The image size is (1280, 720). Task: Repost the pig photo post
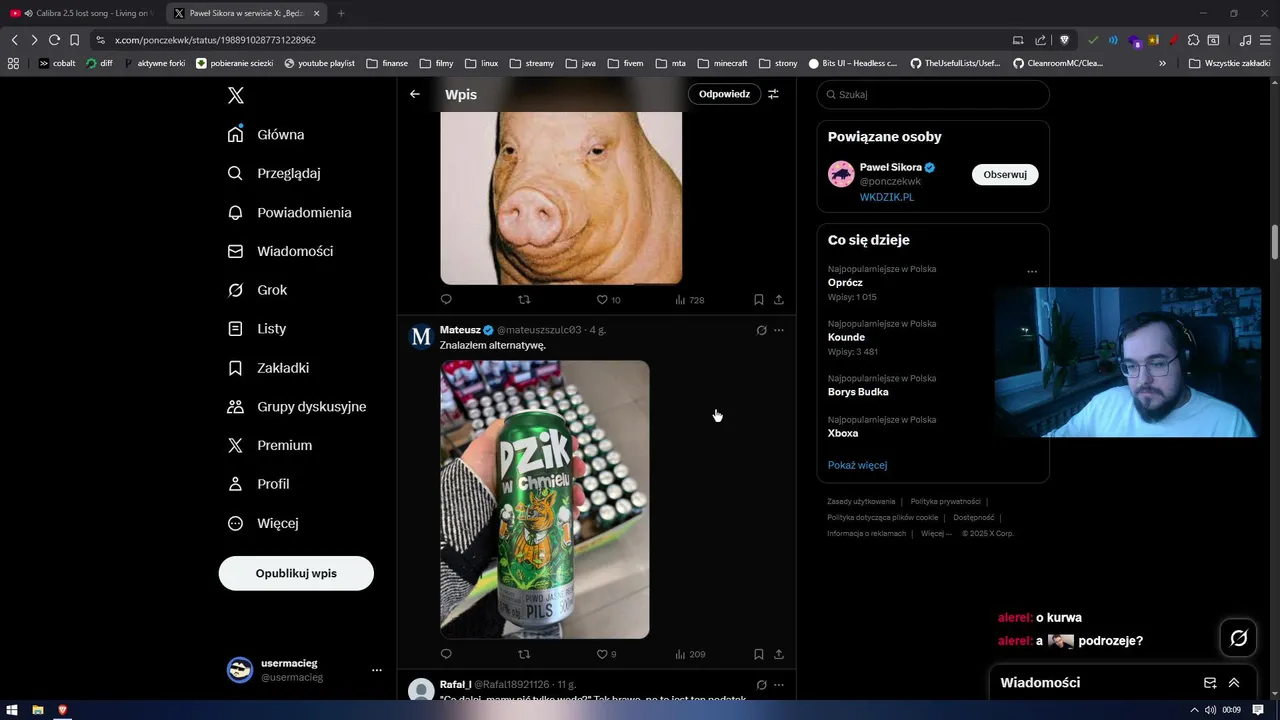(524, 299)
